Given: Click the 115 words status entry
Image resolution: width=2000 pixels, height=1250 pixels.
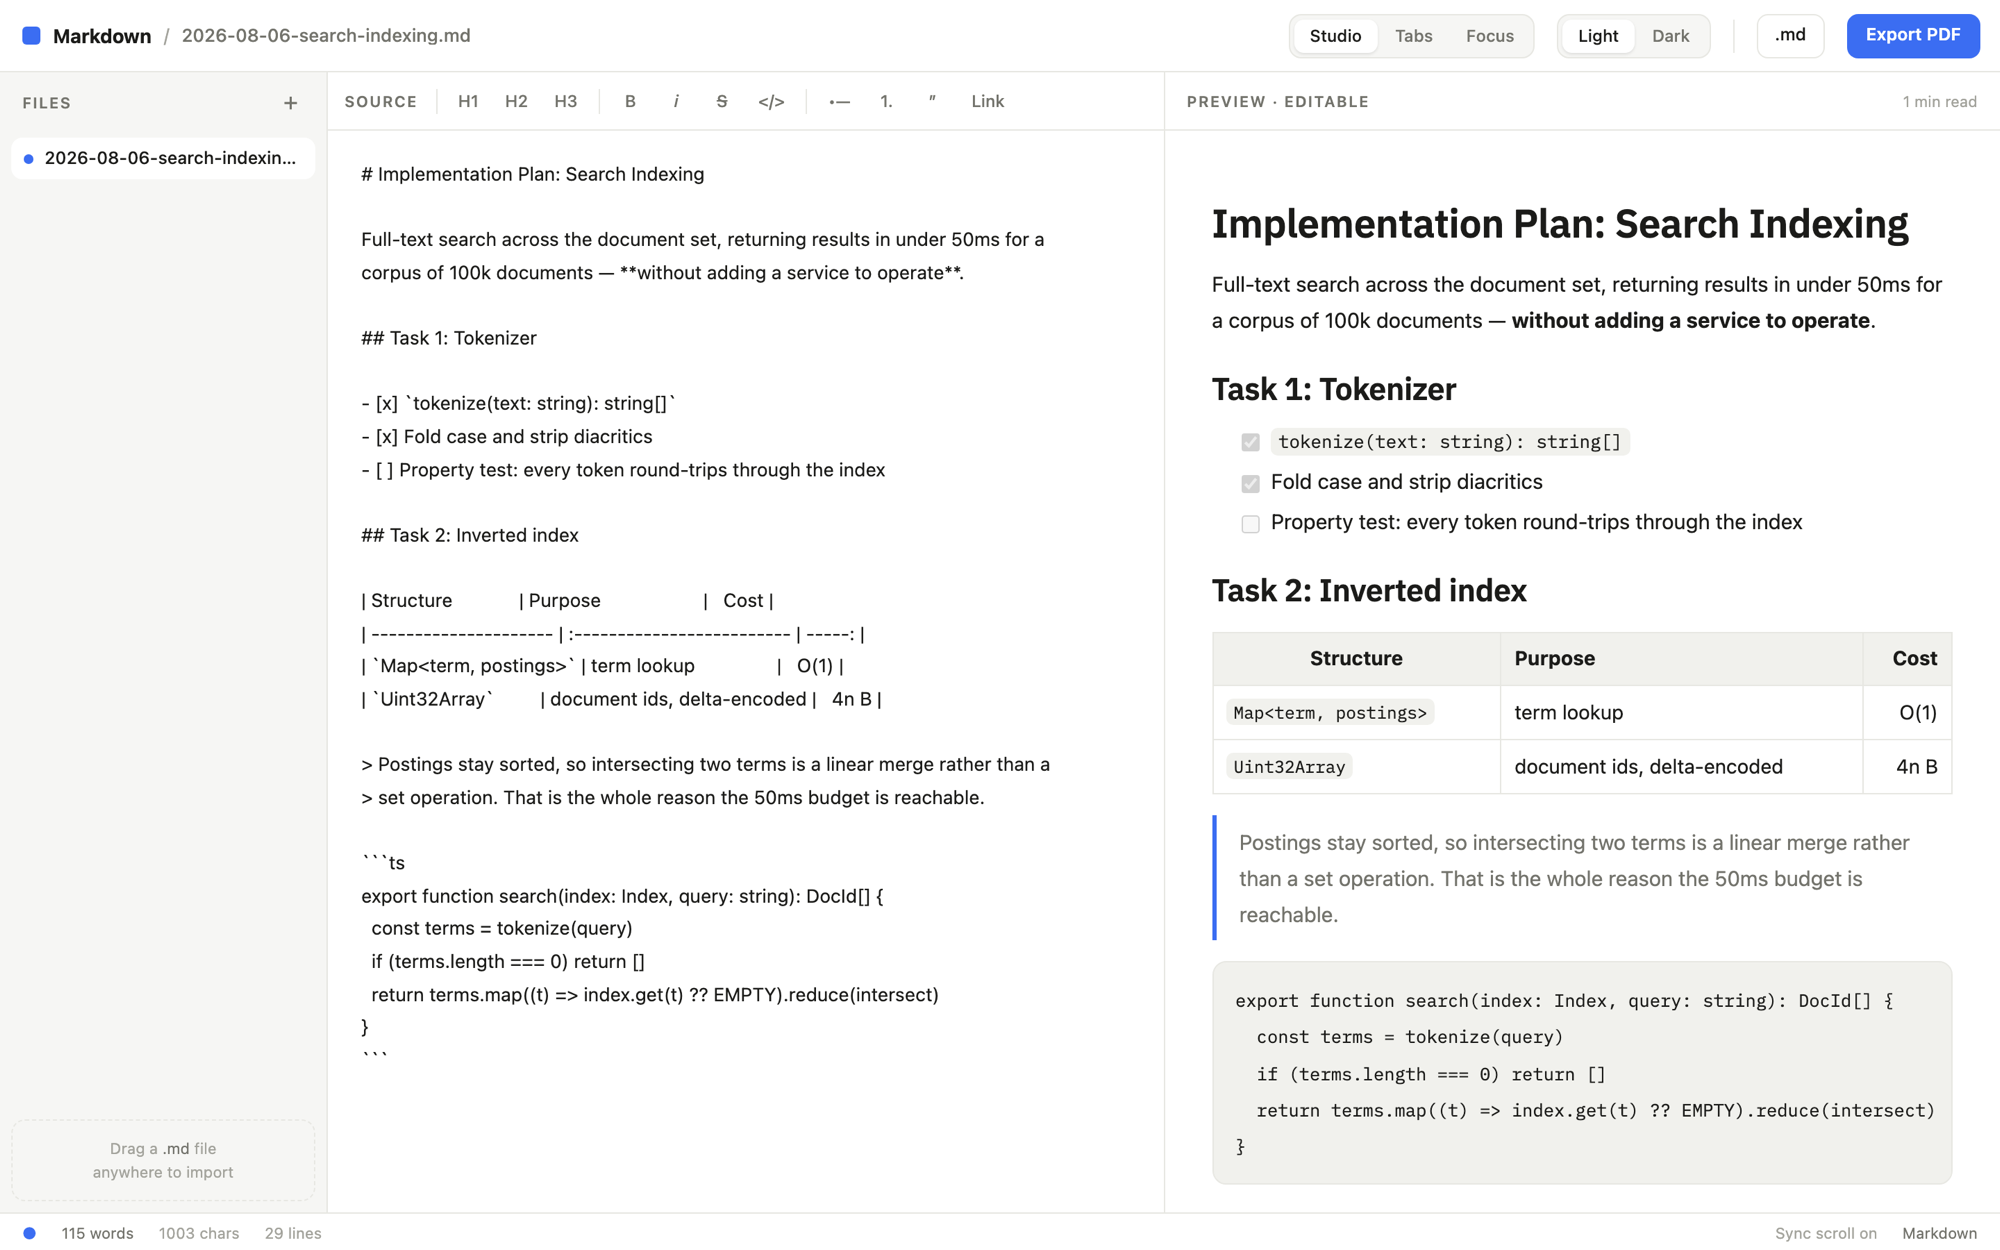Looking at the screenshot, I should click(x=97, y=1233).
